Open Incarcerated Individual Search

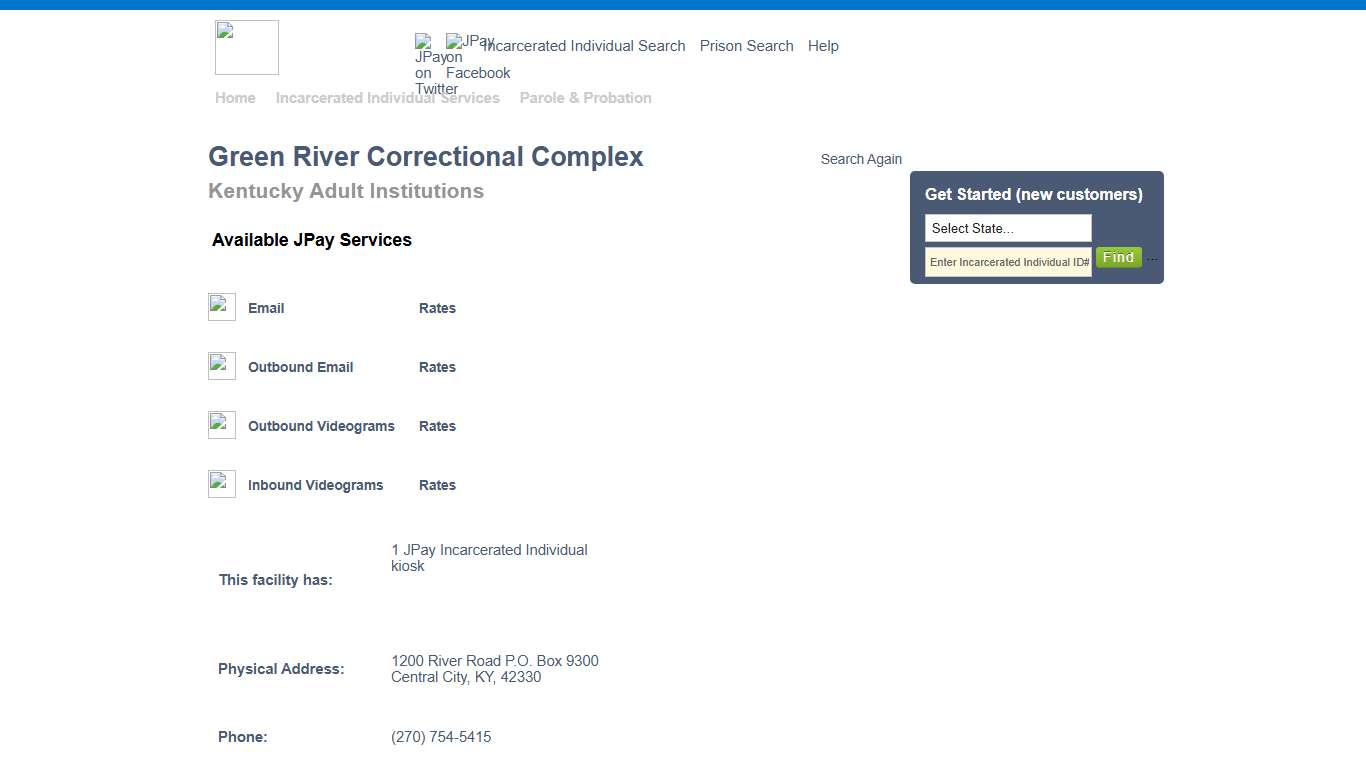point(585,45)
